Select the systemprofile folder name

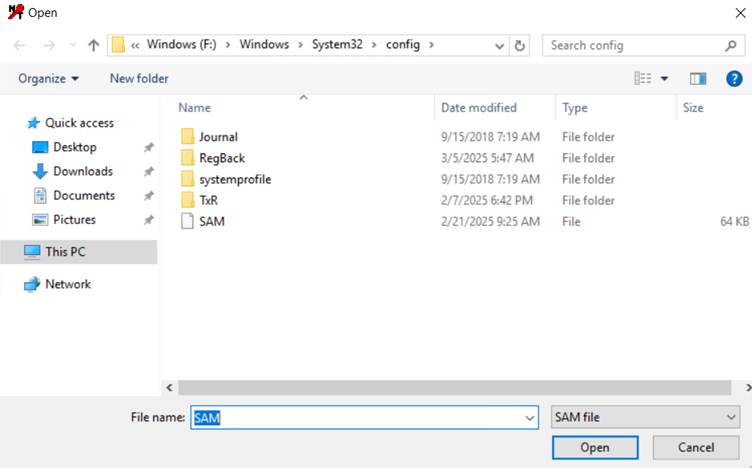[235, 179]
